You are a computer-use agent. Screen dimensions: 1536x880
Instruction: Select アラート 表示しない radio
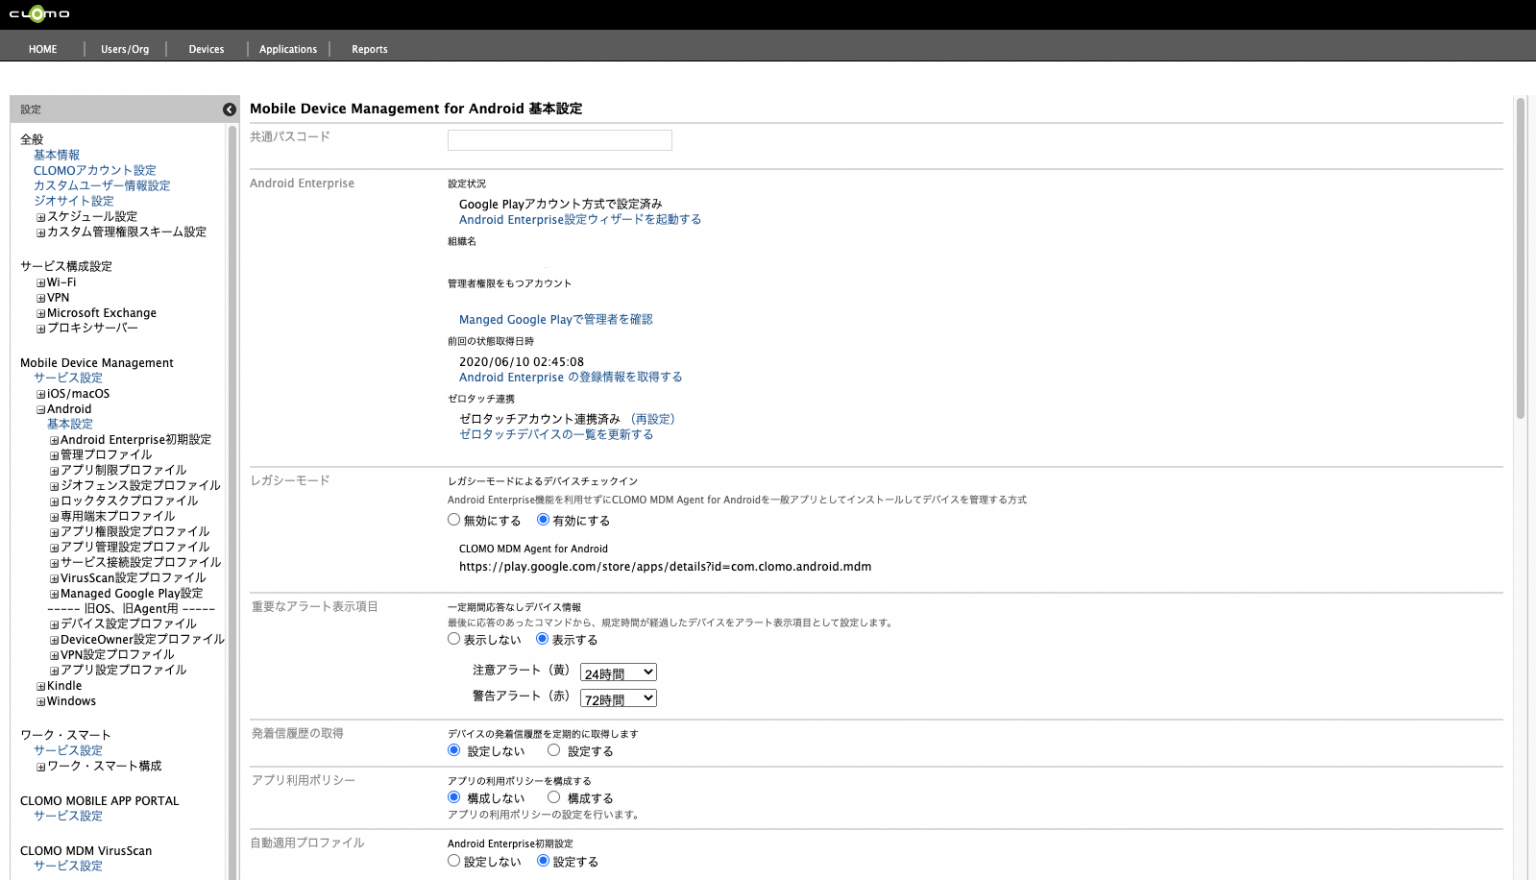(x=454, y=639)
